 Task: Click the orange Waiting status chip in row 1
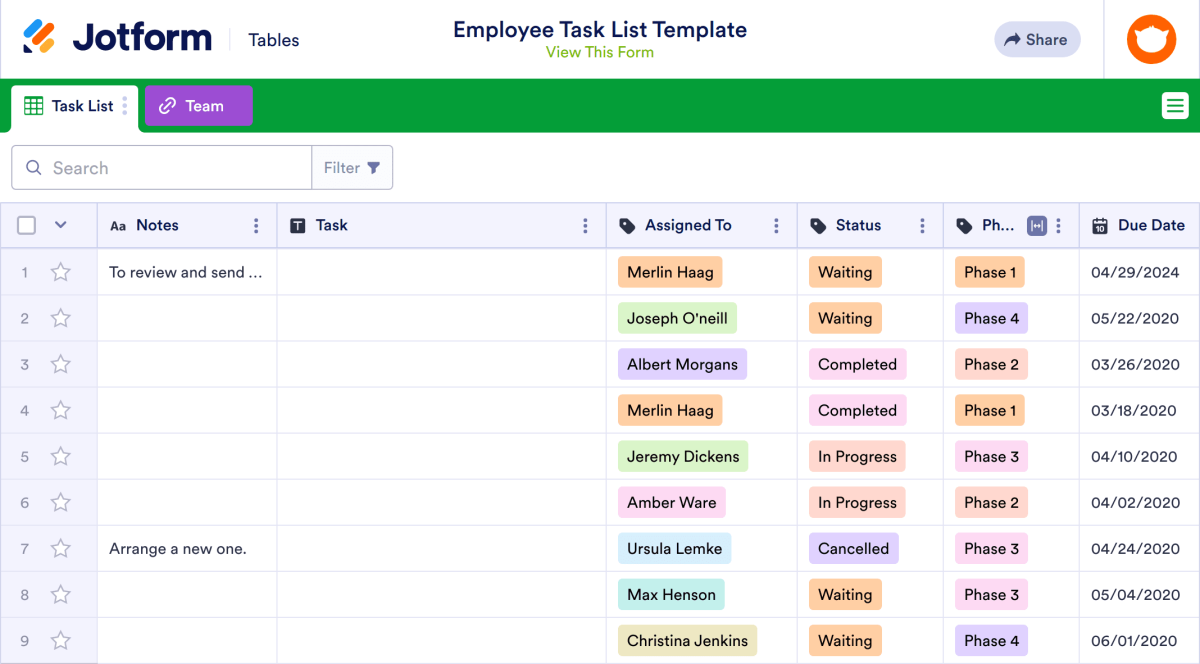pos(845,271)
